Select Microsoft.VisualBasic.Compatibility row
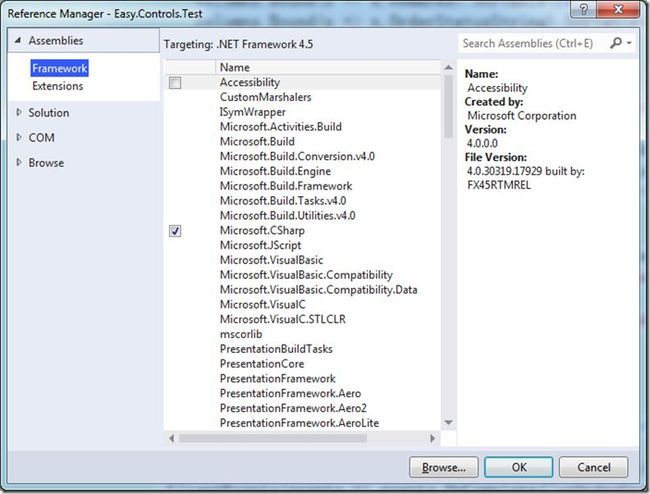Screen dimensions: 650x494 click(306, 275)
